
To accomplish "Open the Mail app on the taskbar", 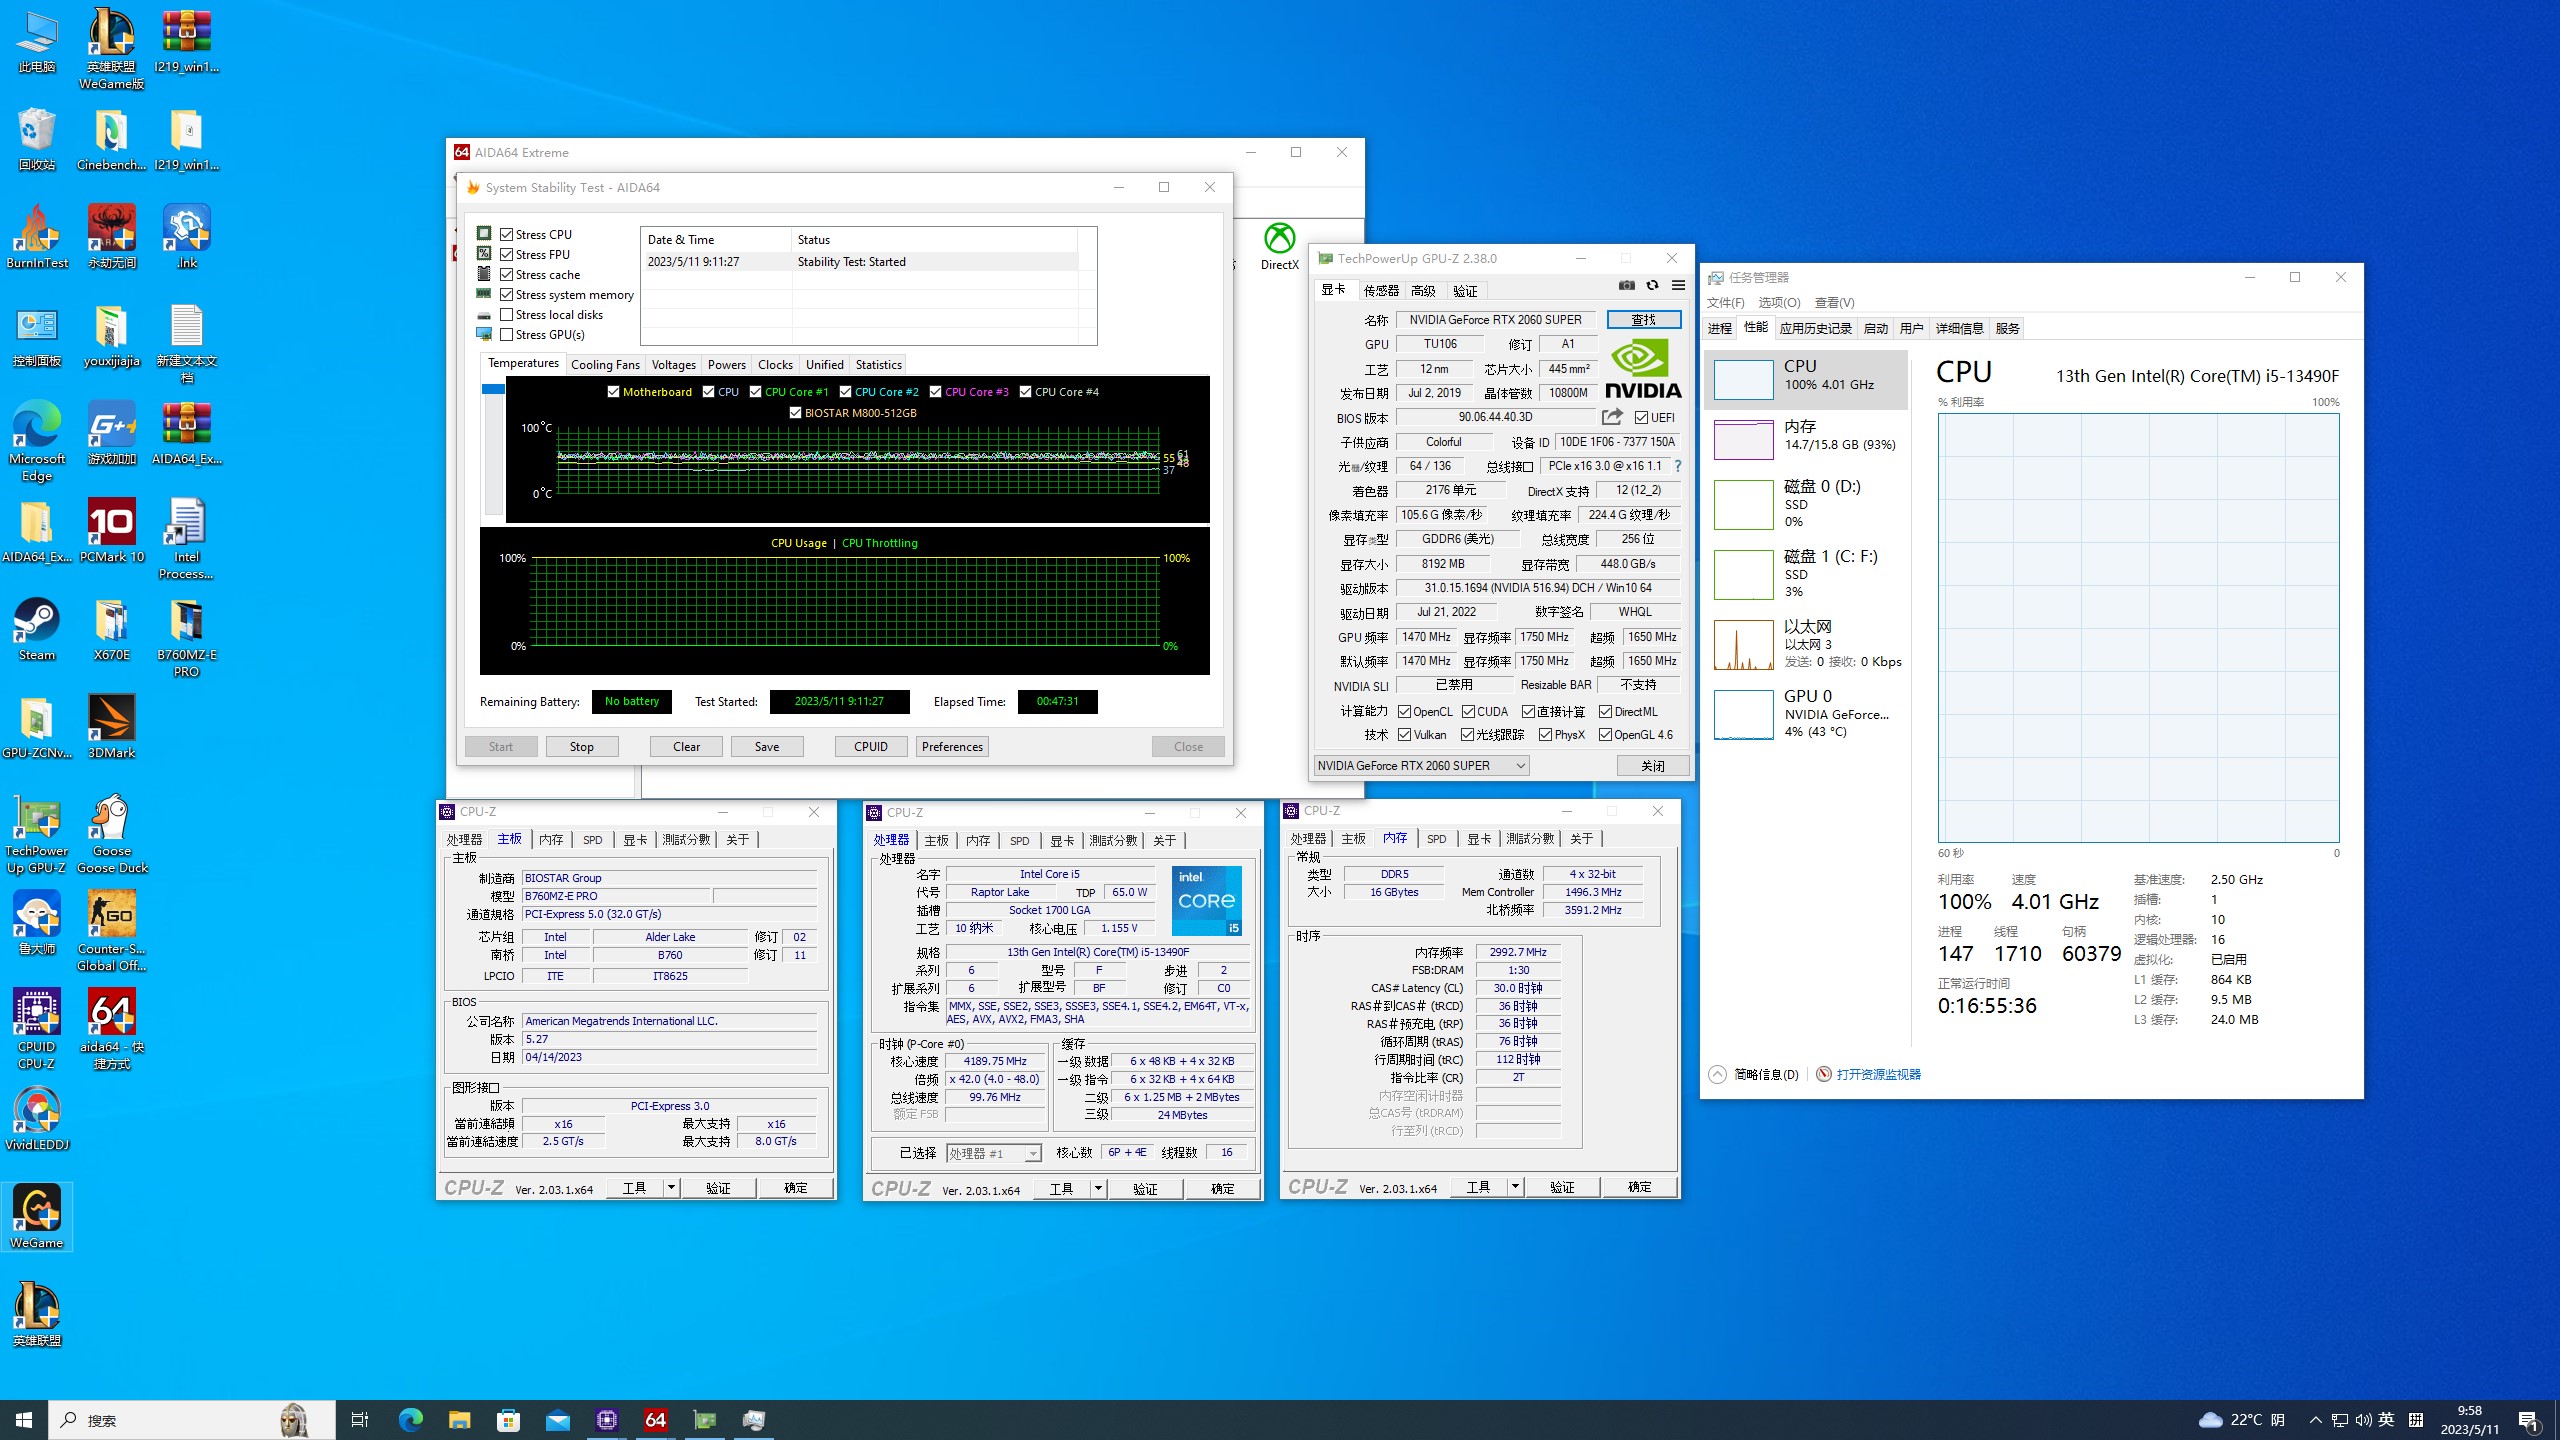I will (557, 1420).
